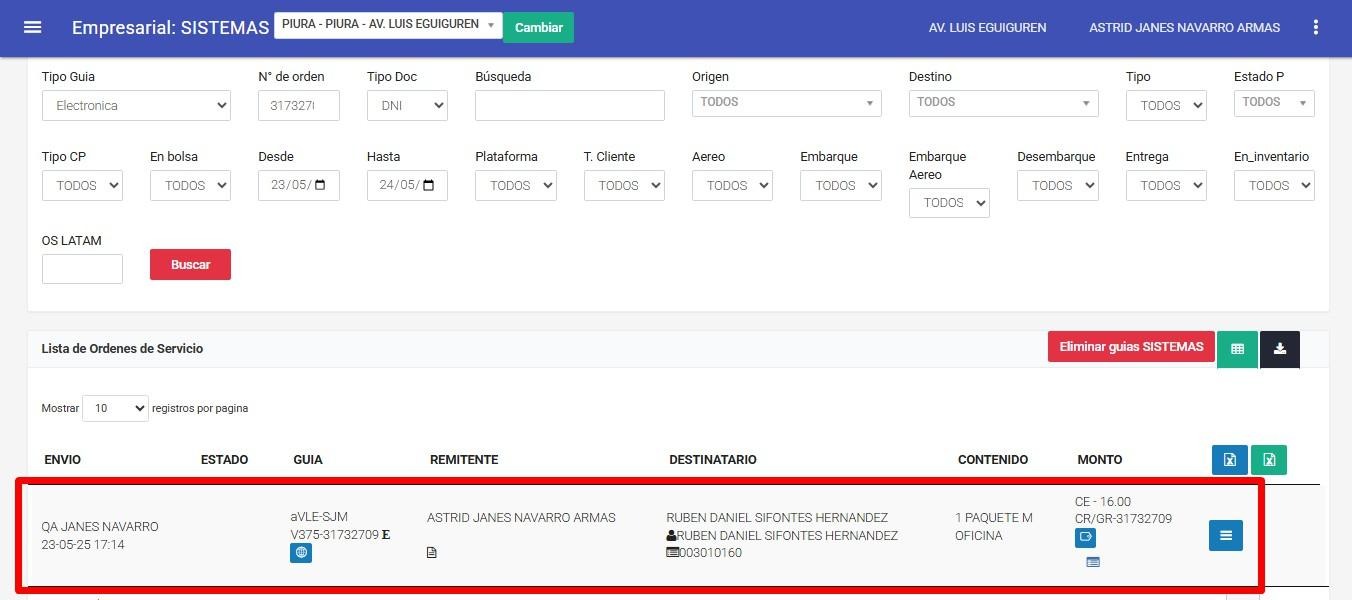Image resolution: width=1352 pixels, height=600 pixels.
Task: Click the green table grid icon button
Action: pos(1237,349)
